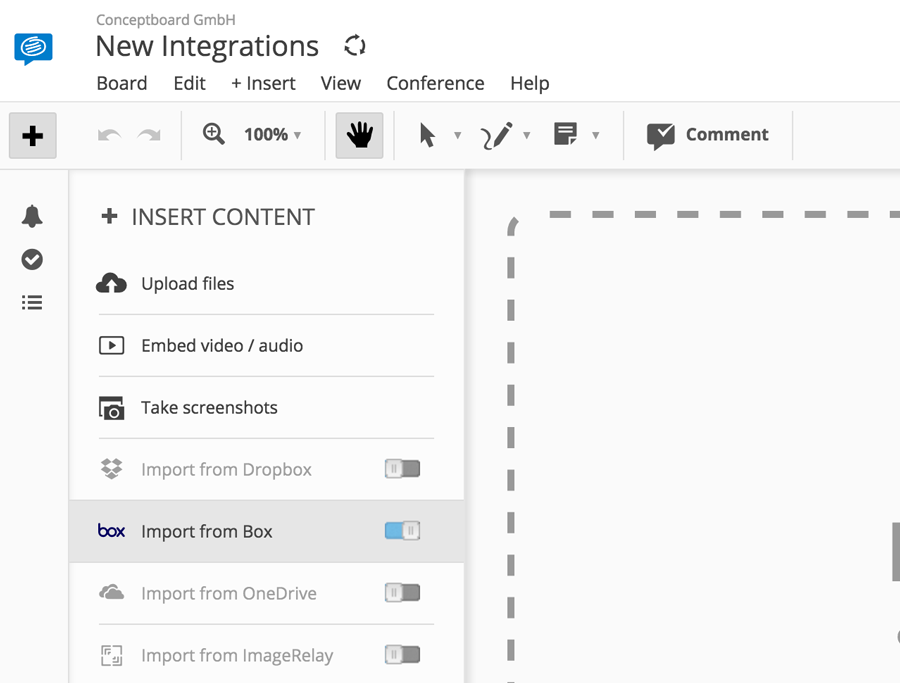Open the Board menu
900x683 pixels.
point(122,83)
